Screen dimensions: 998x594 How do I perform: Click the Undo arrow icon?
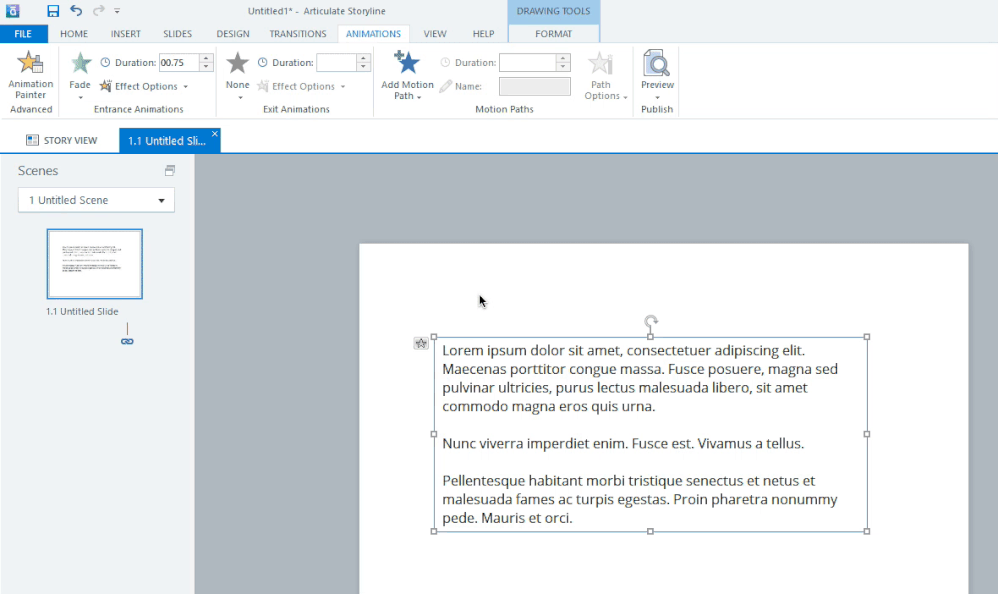click(77, 11)
